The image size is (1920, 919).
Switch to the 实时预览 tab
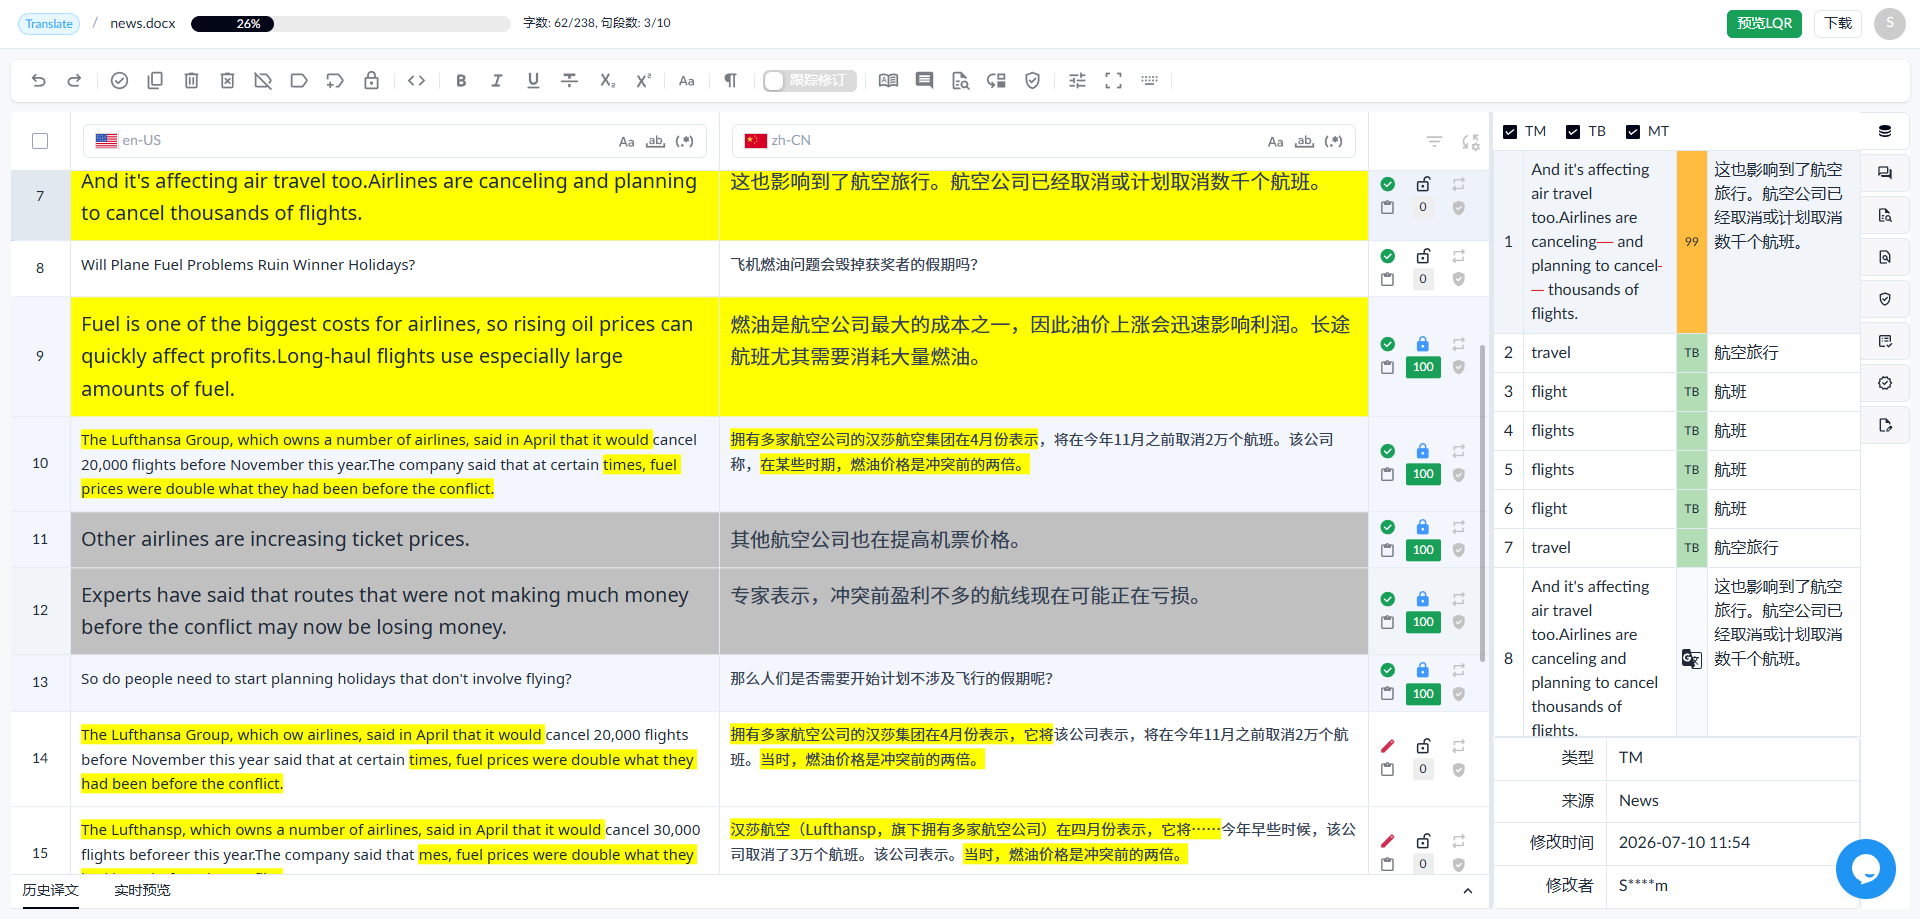[142, 890]
